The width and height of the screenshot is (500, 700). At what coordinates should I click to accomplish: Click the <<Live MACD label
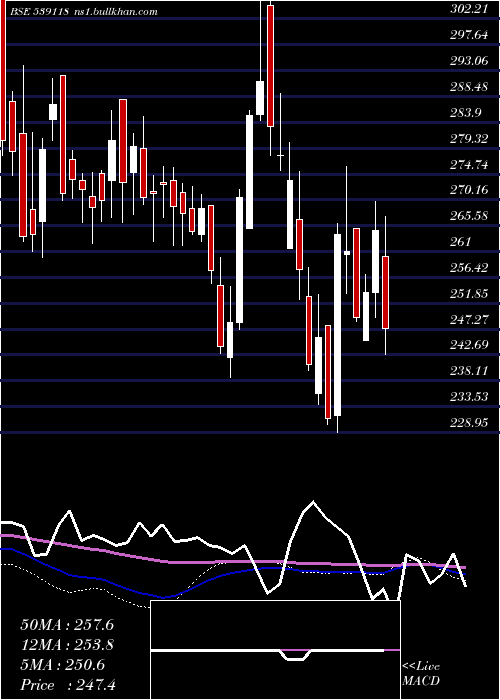(x=421, y=673)
